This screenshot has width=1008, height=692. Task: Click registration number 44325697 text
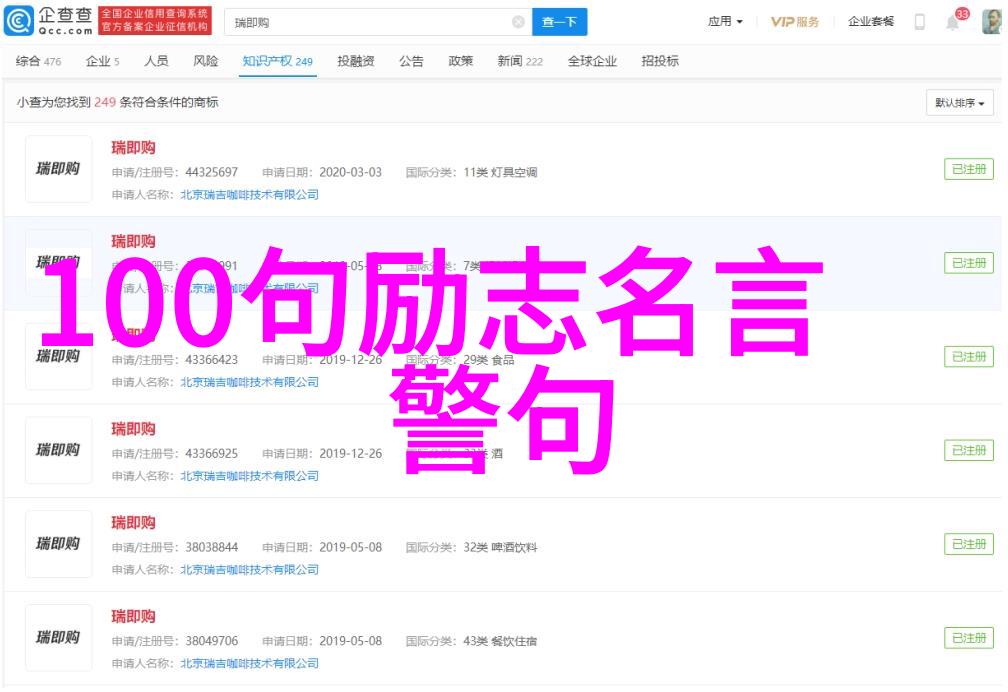(x=212, y=172)
